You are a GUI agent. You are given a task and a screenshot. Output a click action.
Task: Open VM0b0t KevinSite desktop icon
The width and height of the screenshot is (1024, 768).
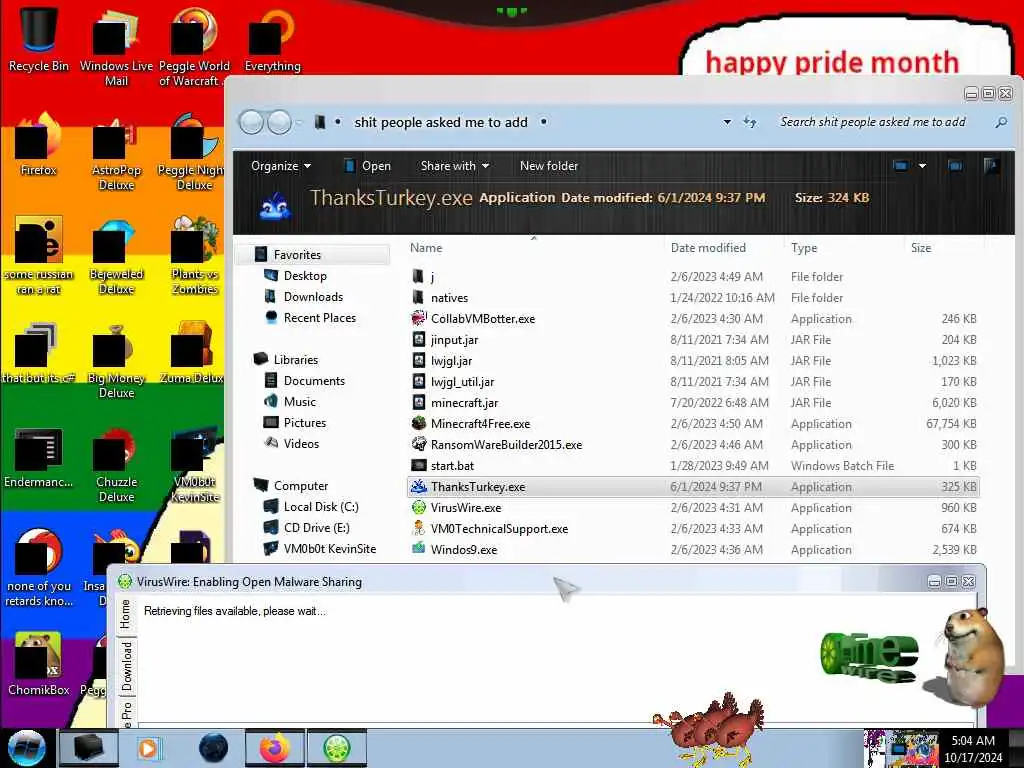point(194,465)
